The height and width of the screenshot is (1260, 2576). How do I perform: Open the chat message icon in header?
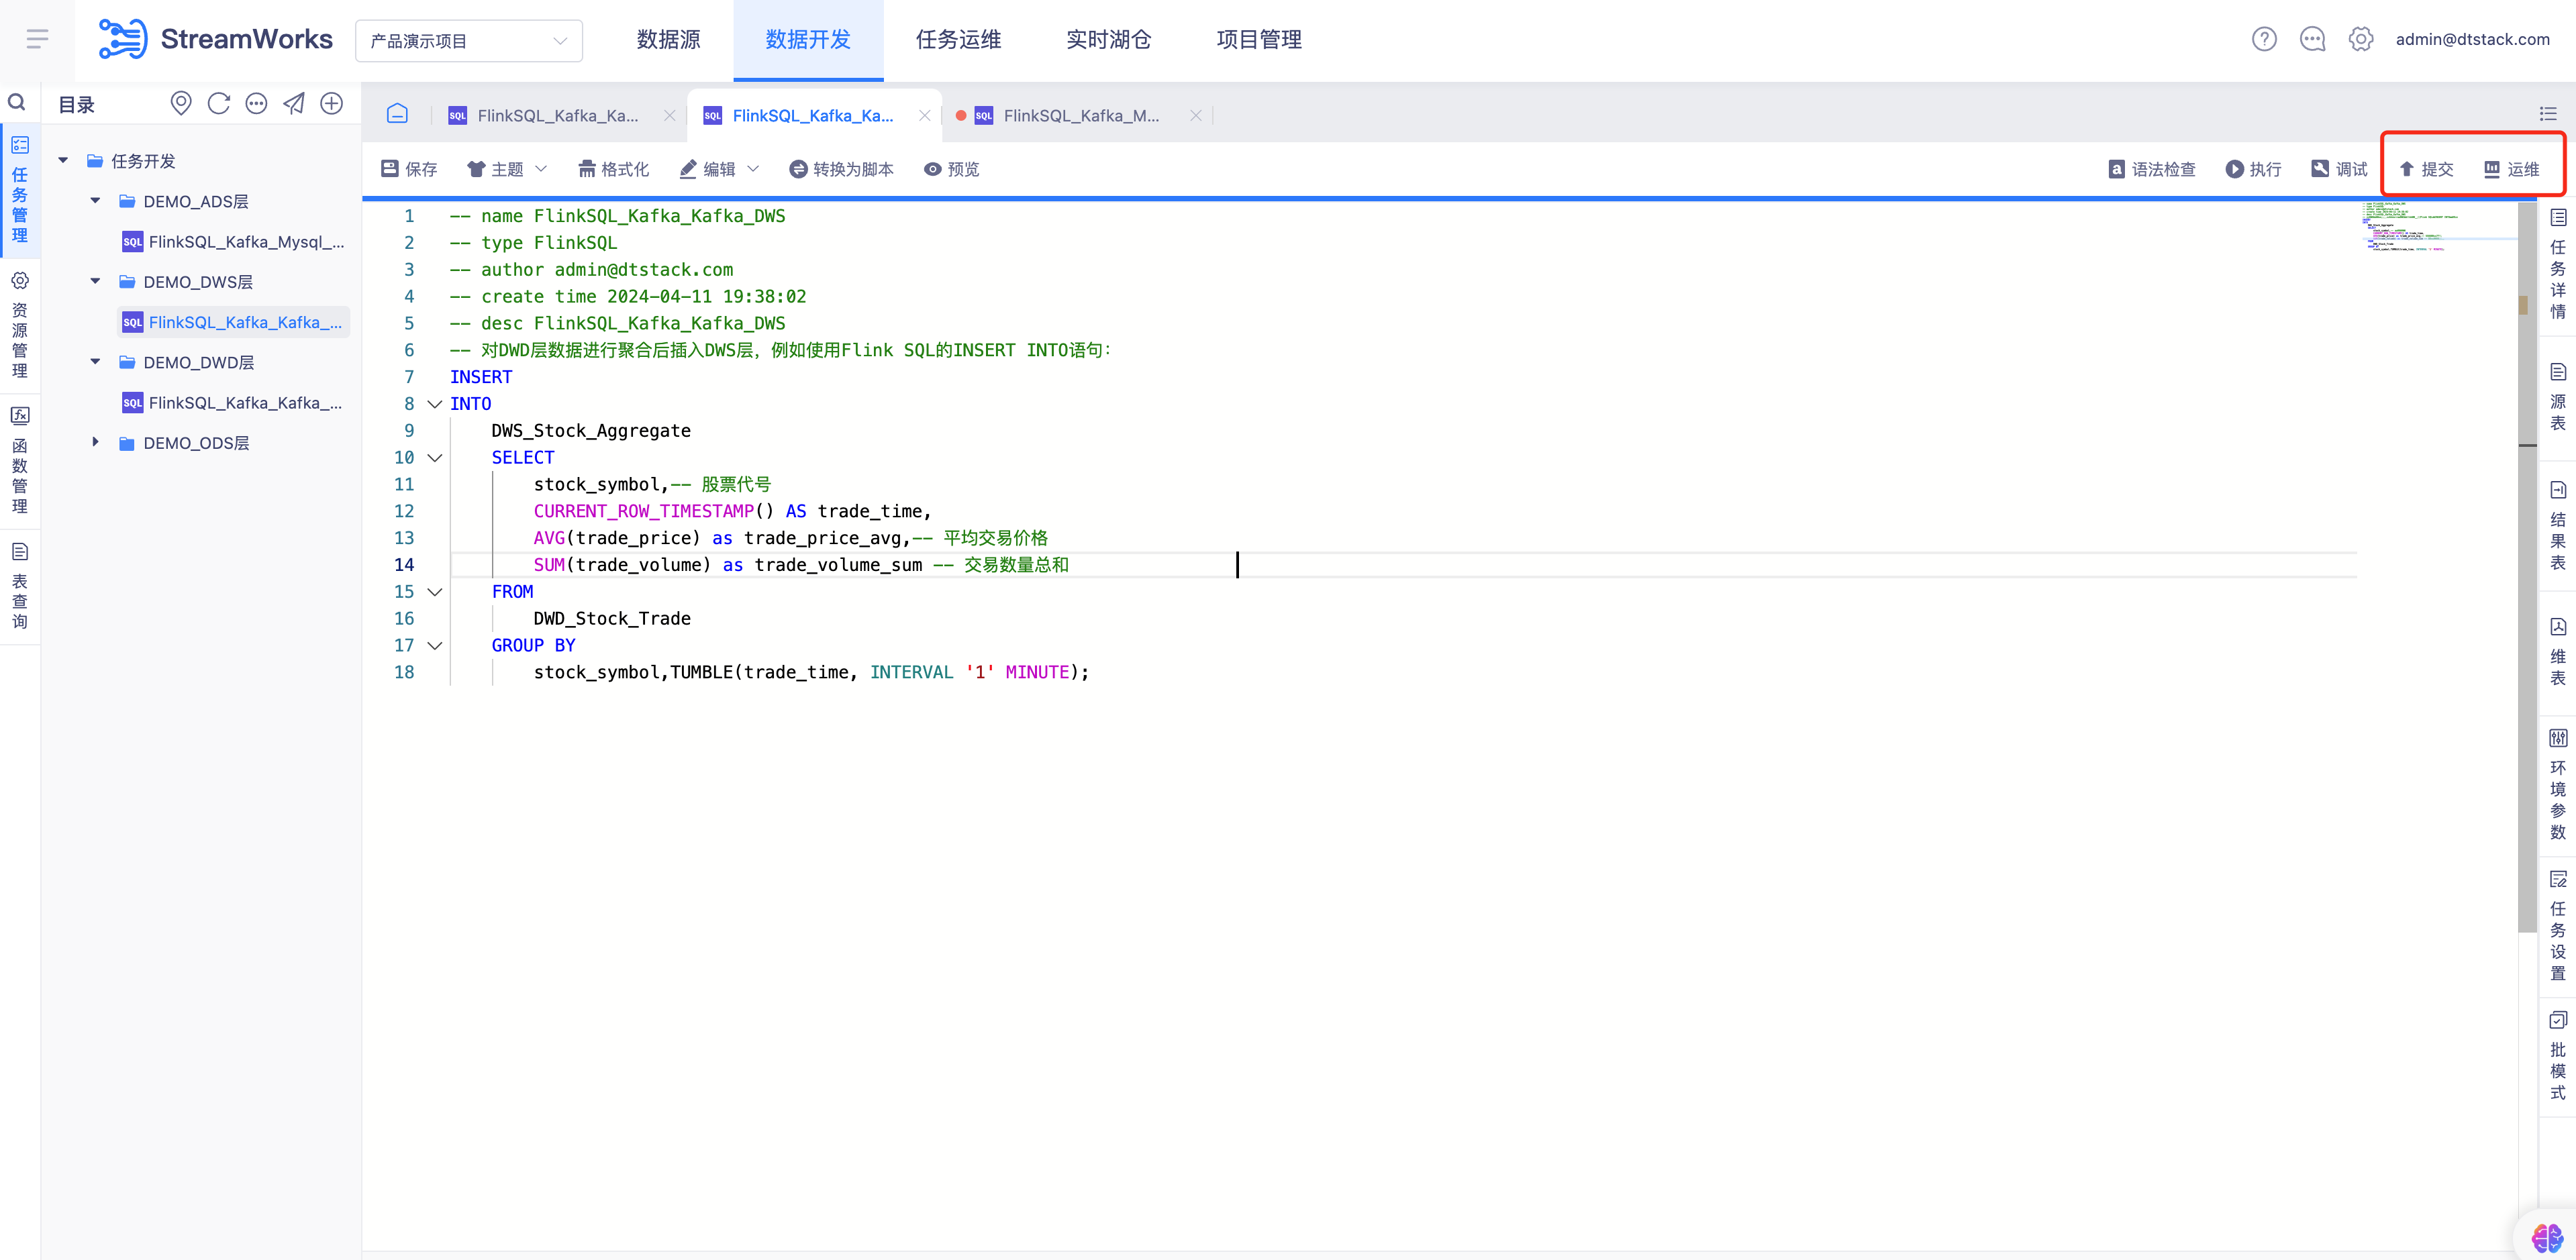point(2312,39)
